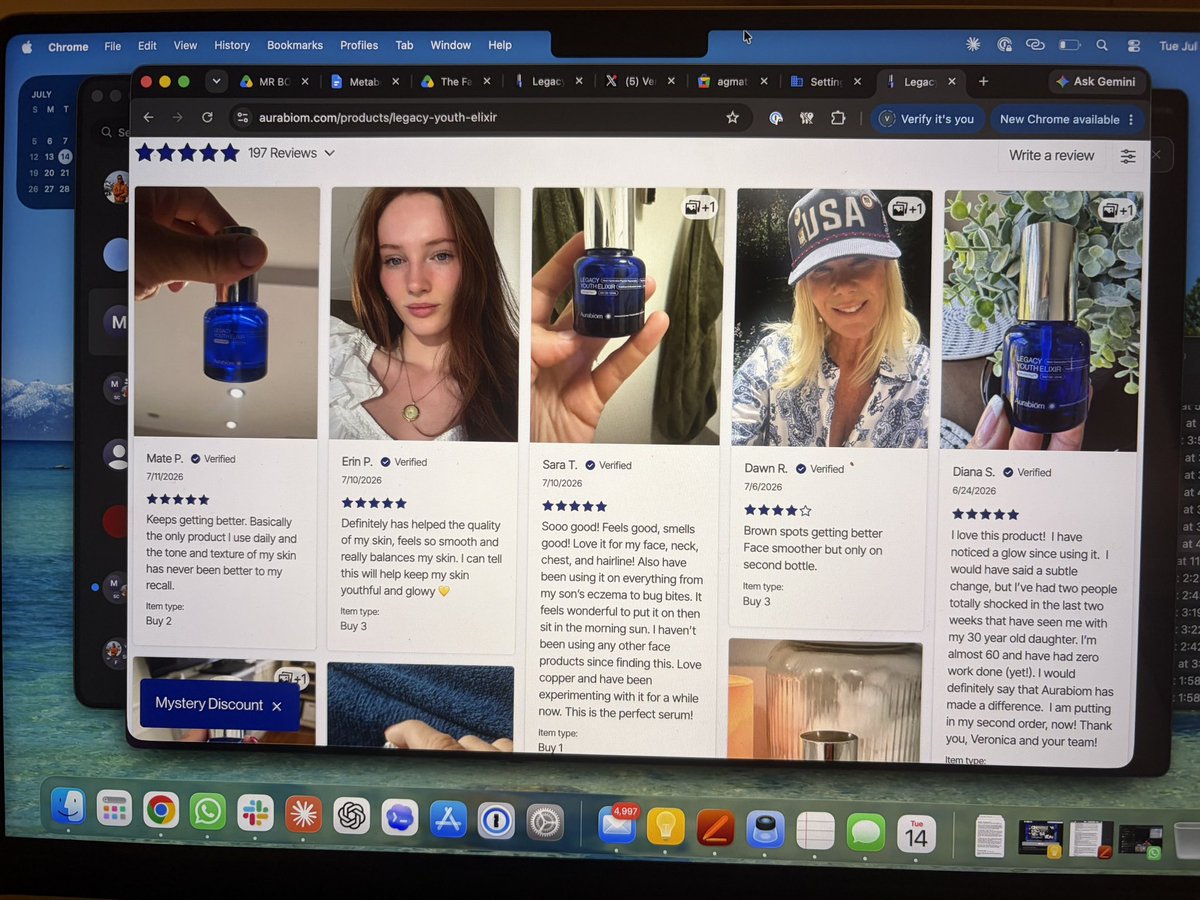Open the Apple menu
1200x900 pixels.
coord(27,46)
